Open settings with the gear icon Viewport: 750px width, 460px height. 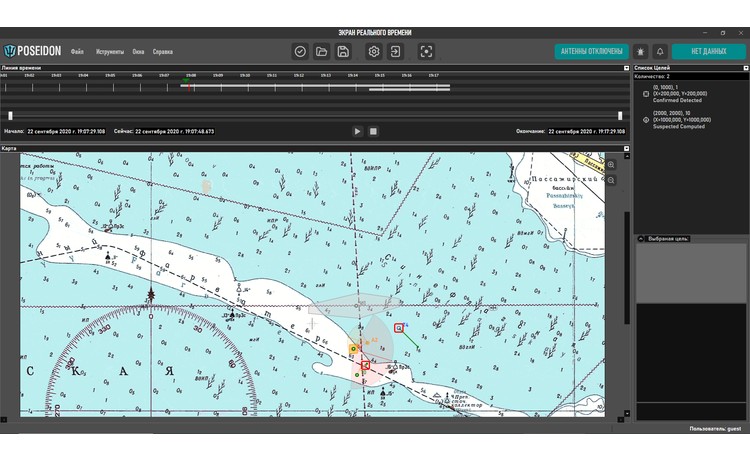(x=374, y=51)
